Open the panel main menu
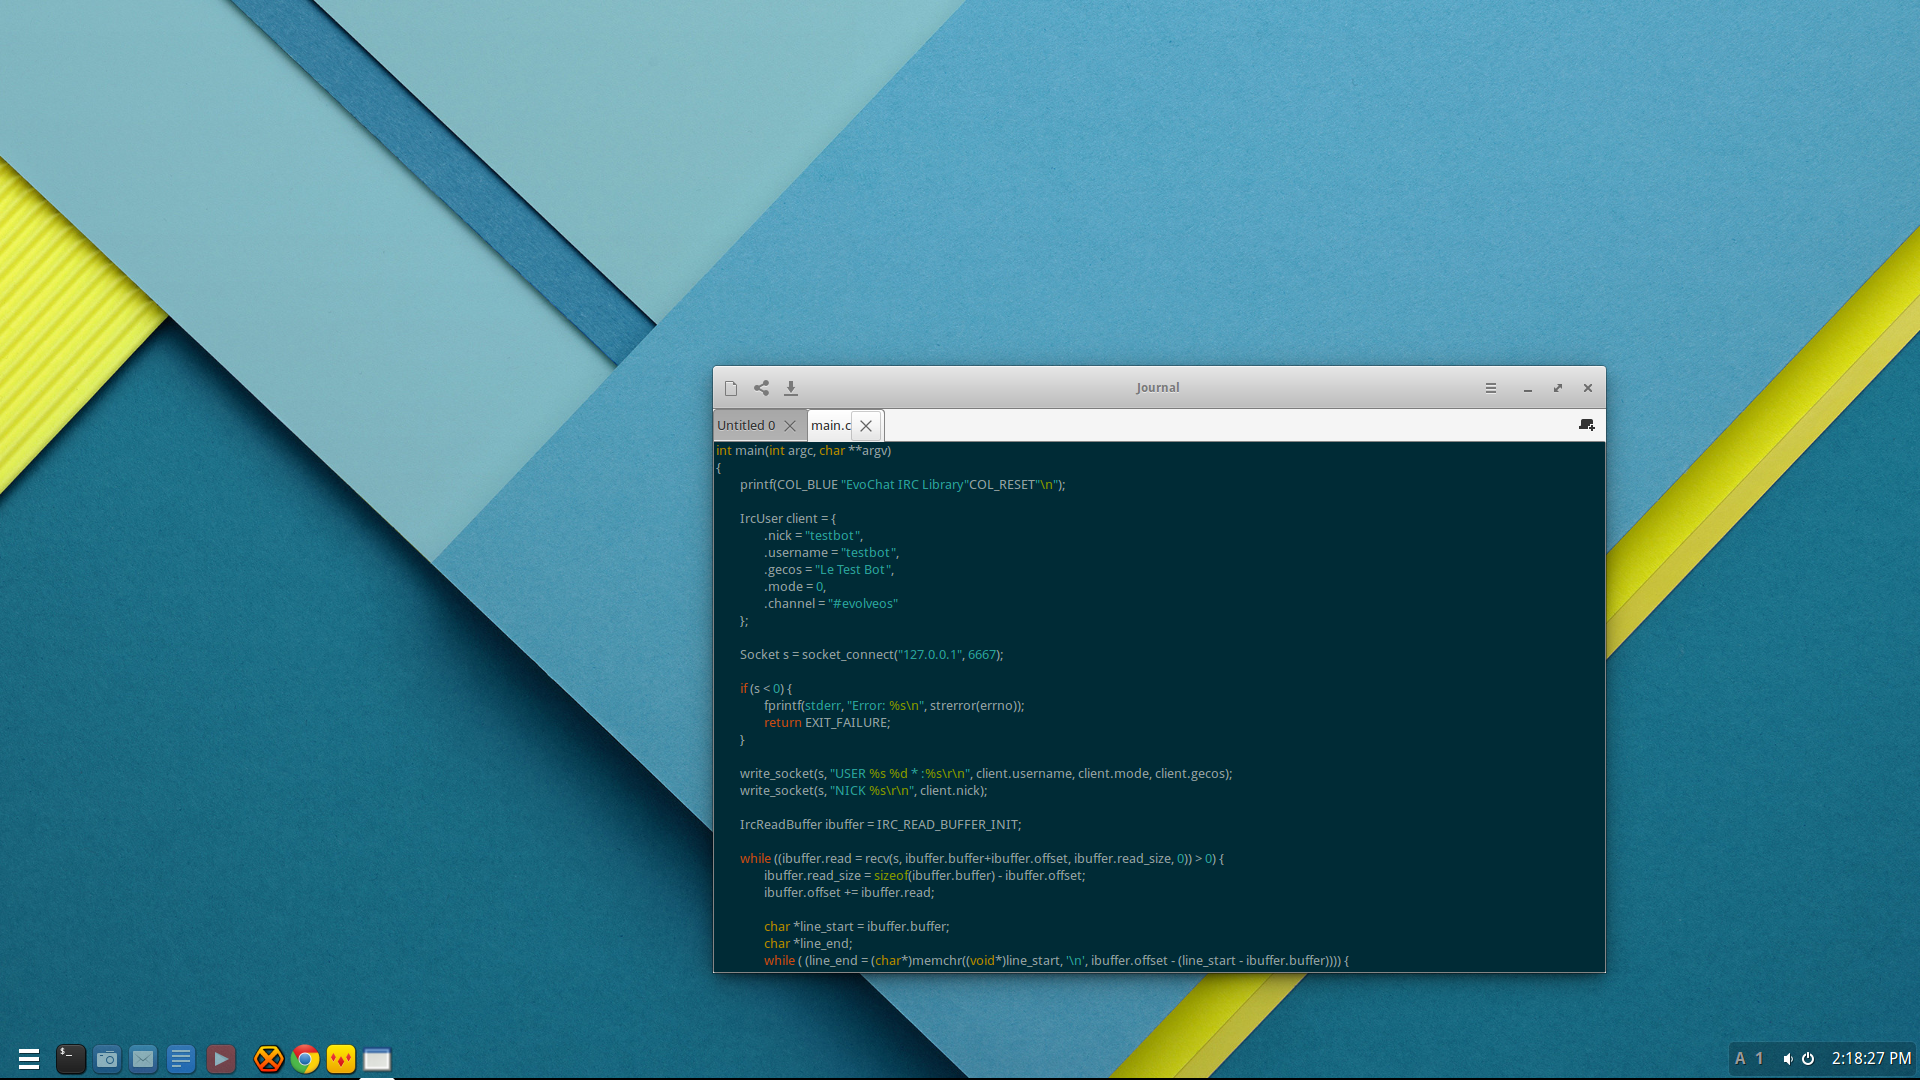Screen dimensions: 1920x1080 pyautogui.click(x=29, y=1059)
